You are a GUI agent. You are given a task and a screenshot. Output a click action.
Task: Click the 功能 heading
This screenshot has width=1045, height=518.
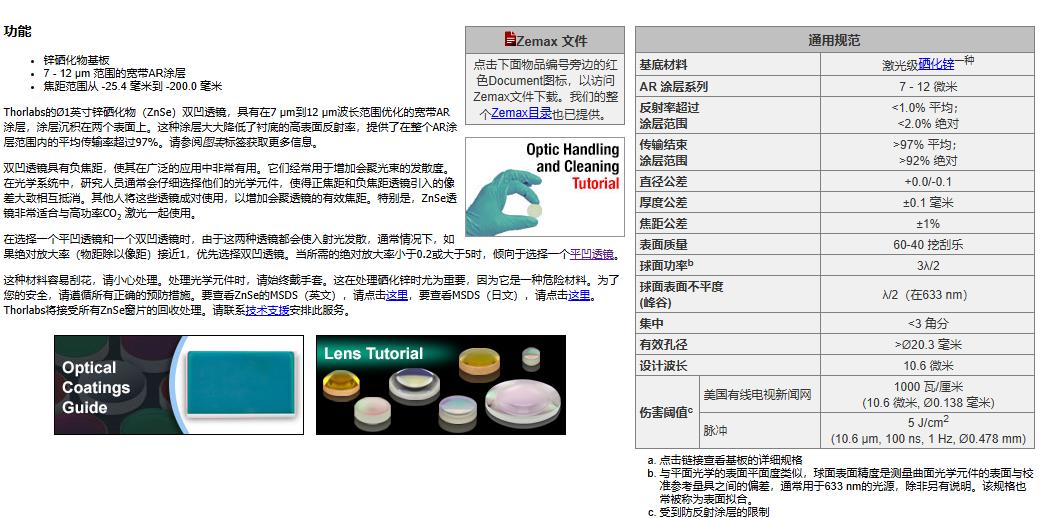(x=17, y=31)
